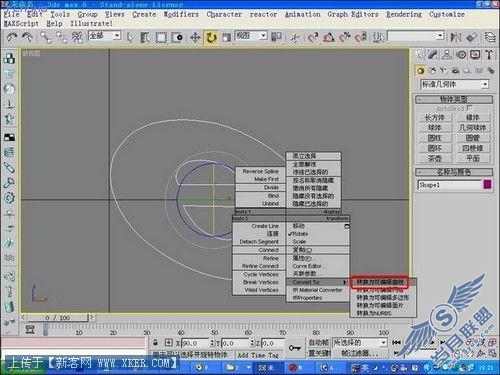Choose the Select Object arrow tool
Screen dimensions: 500x375
click(130, 37)
